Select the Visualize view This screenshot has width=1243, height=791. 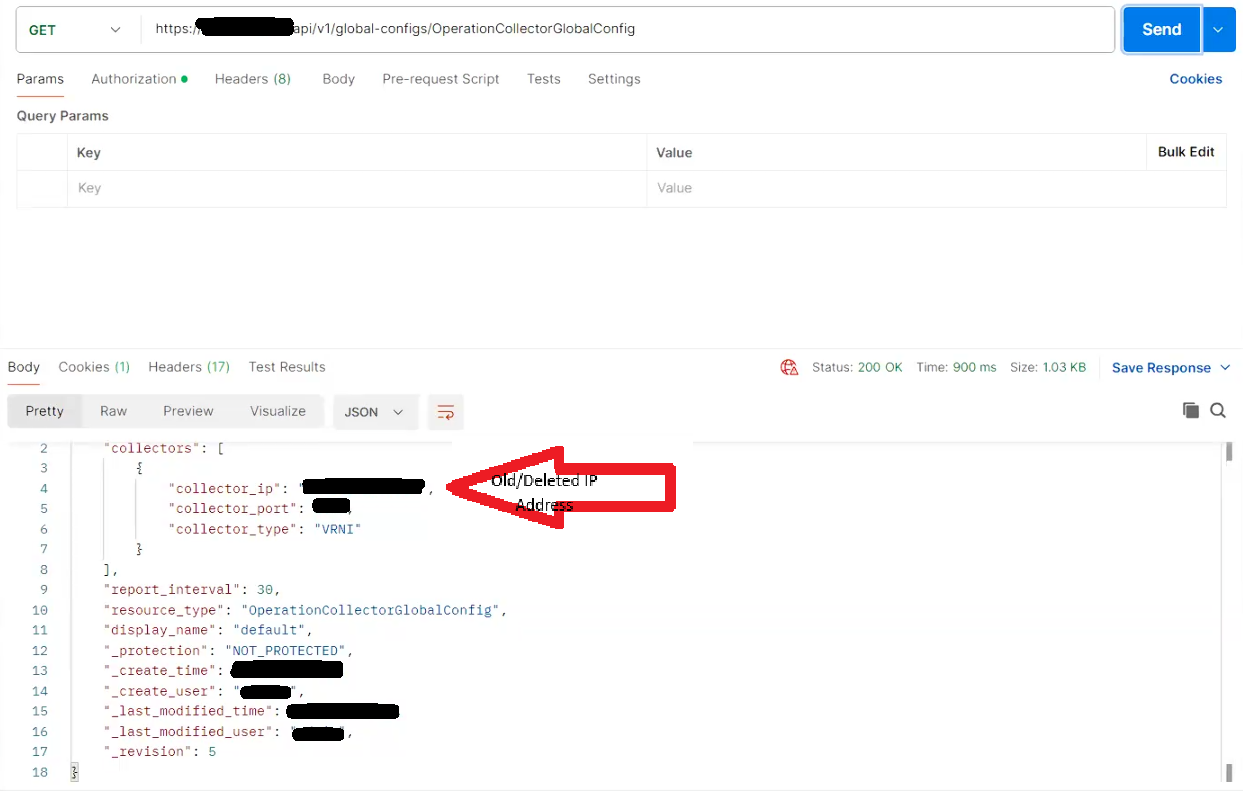pyautogui.click(x=278, y=411)
